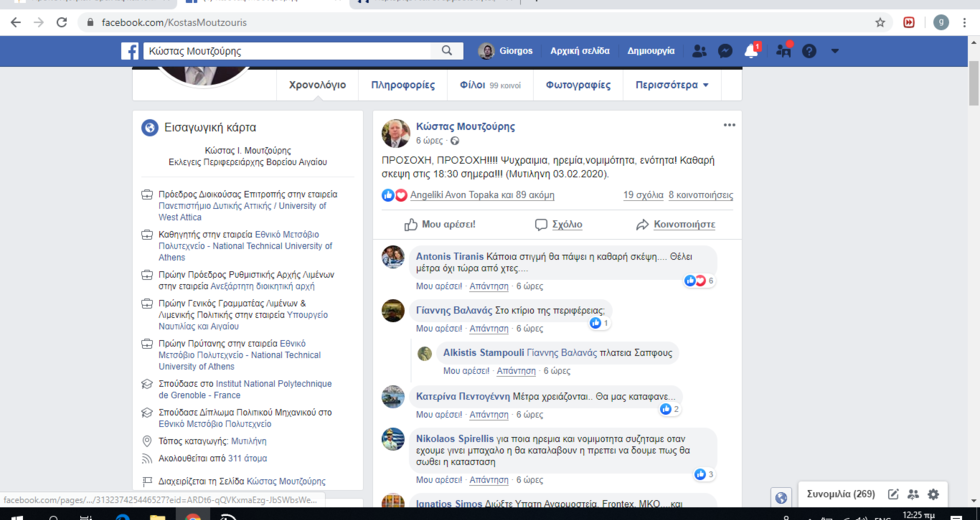Viewport: 980px width, 520px height.
Task: Click new message icon in chat bar
Action: [x=893, y=494]
